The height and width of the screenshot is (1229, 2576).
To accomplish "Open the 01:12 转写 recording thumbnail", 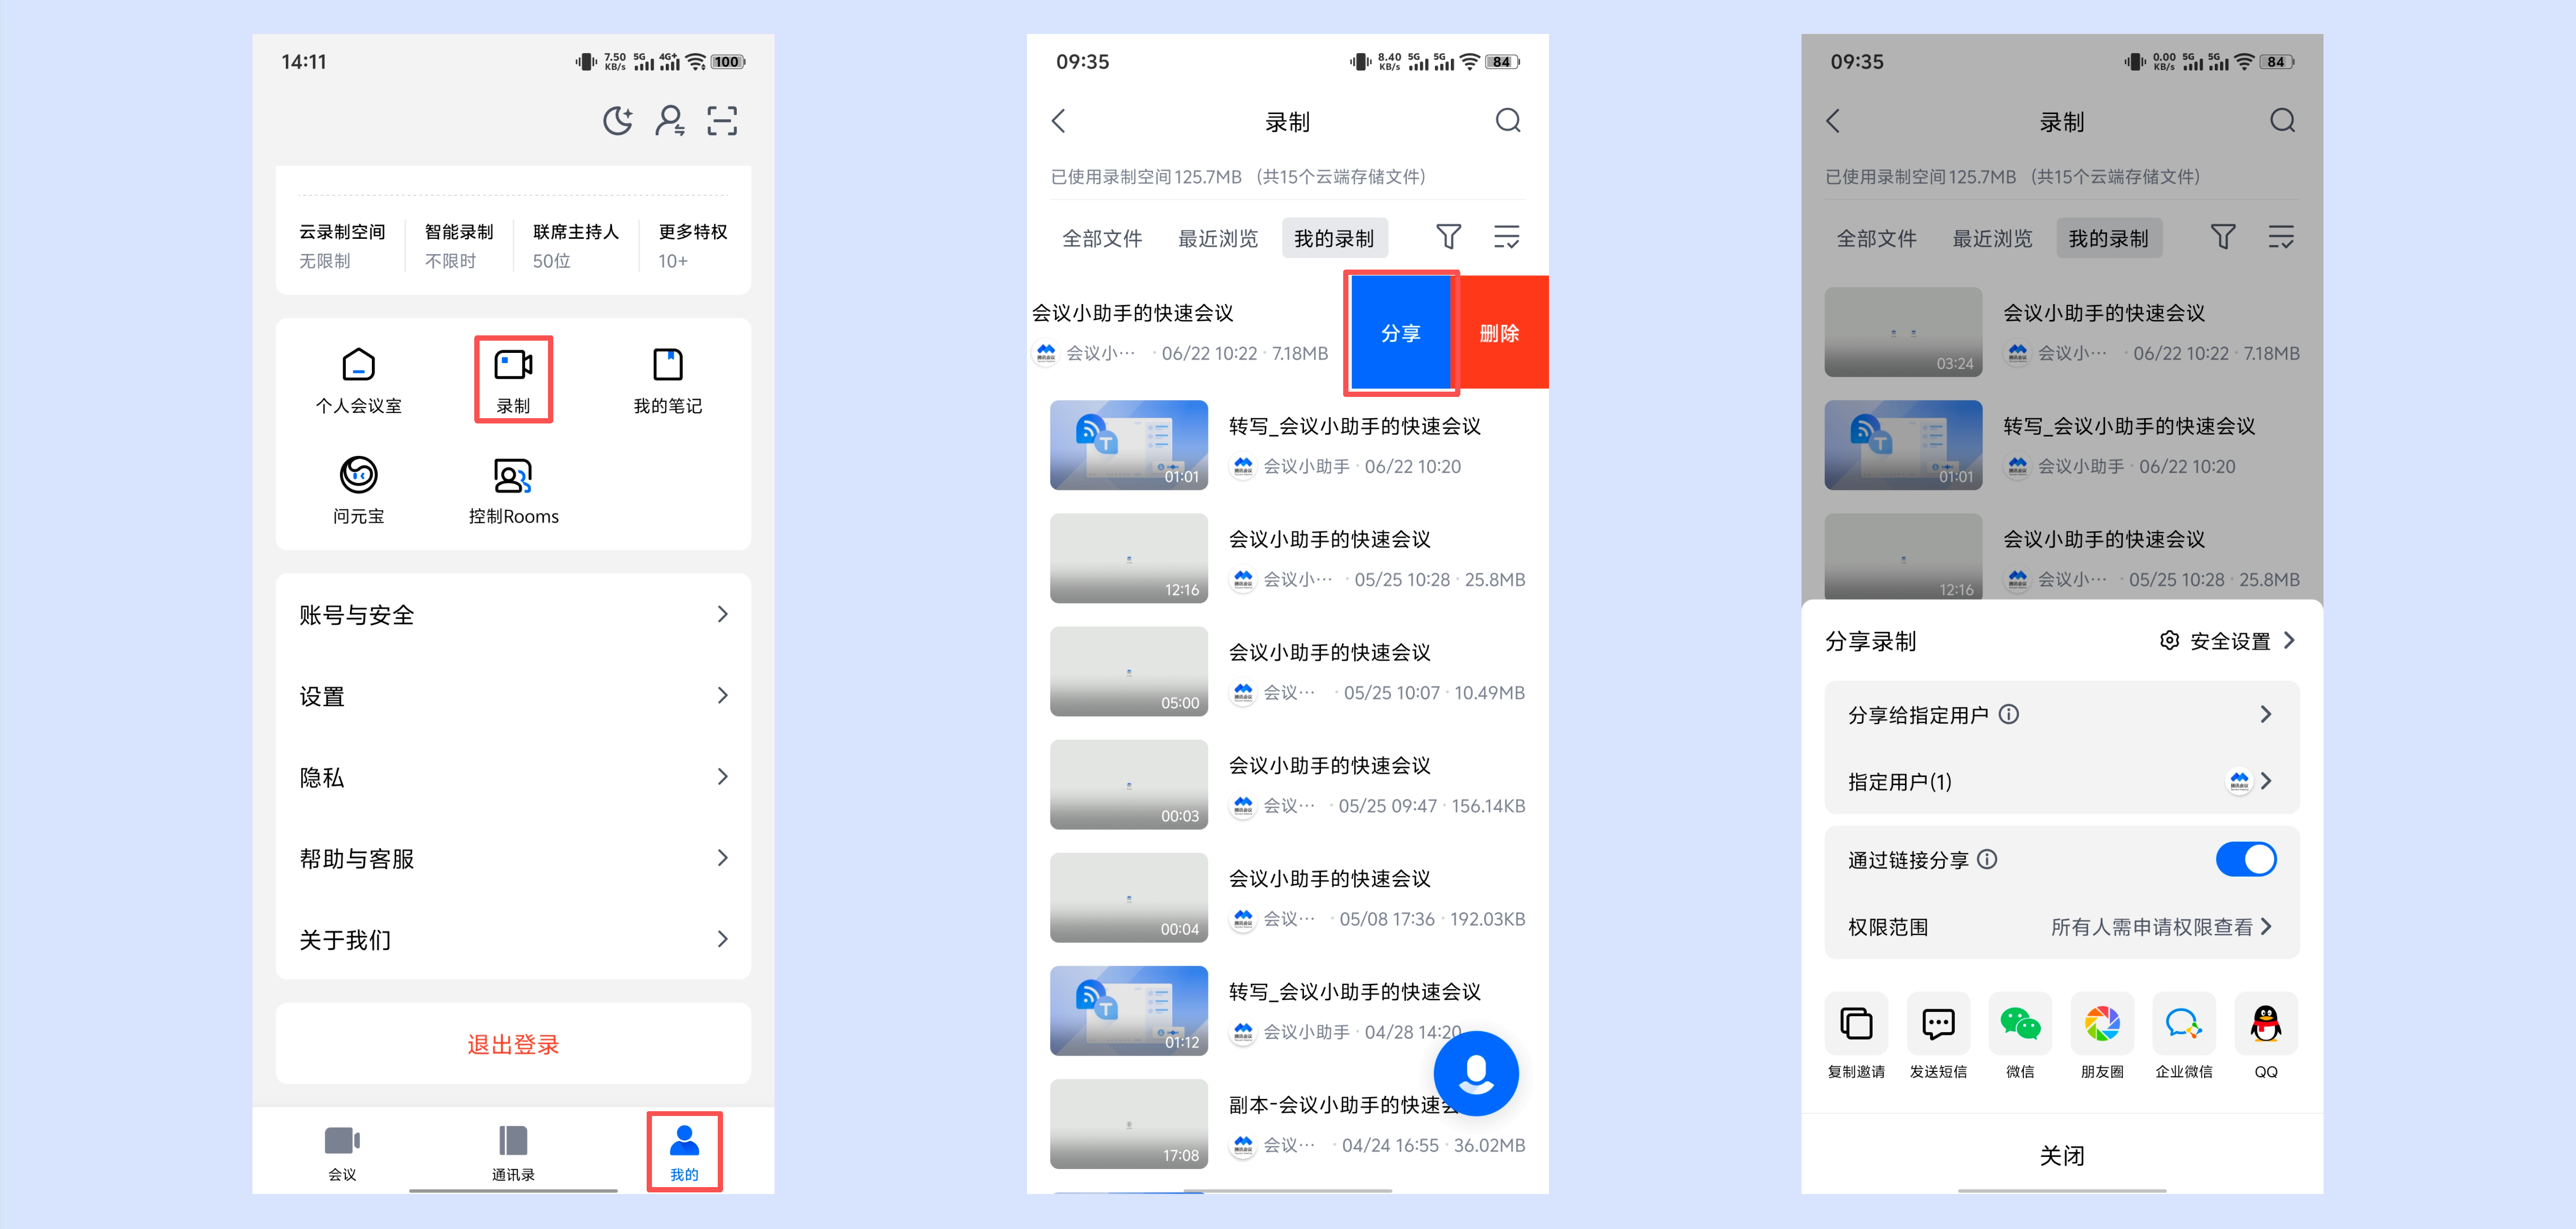I will click(1128, 1011).
